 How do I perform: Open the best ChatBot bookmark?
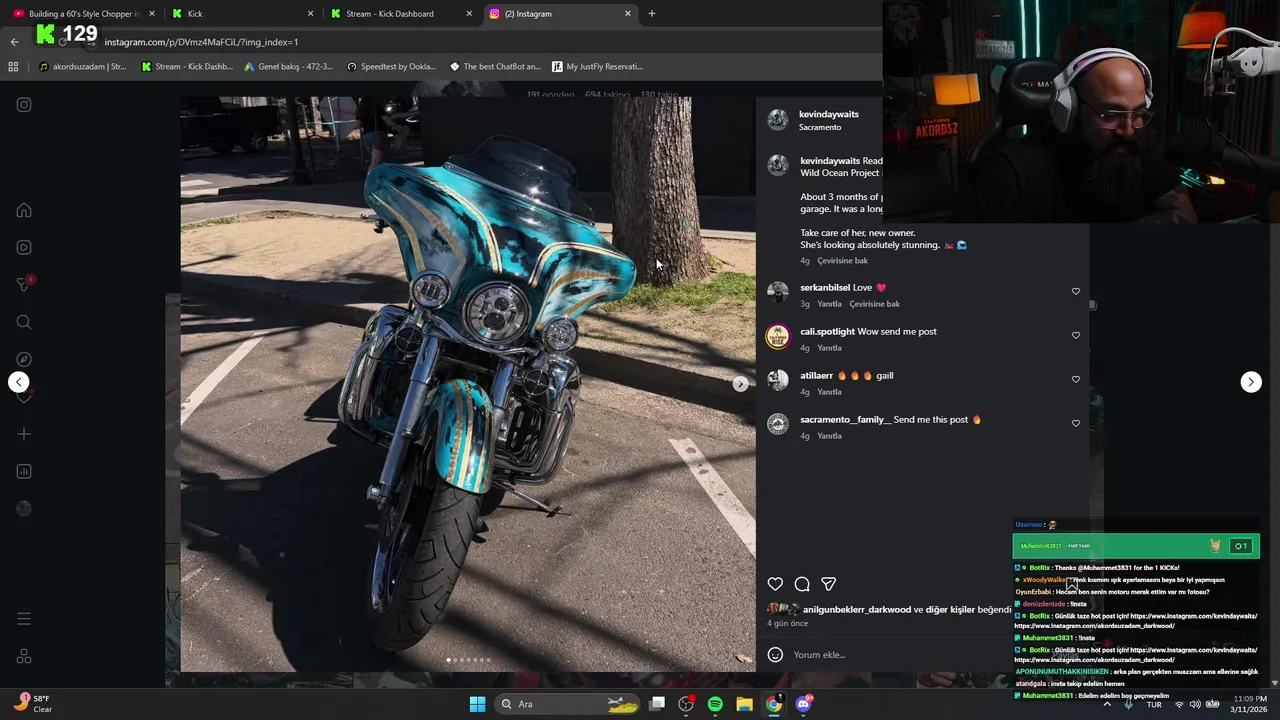click(x=495, y=67)
